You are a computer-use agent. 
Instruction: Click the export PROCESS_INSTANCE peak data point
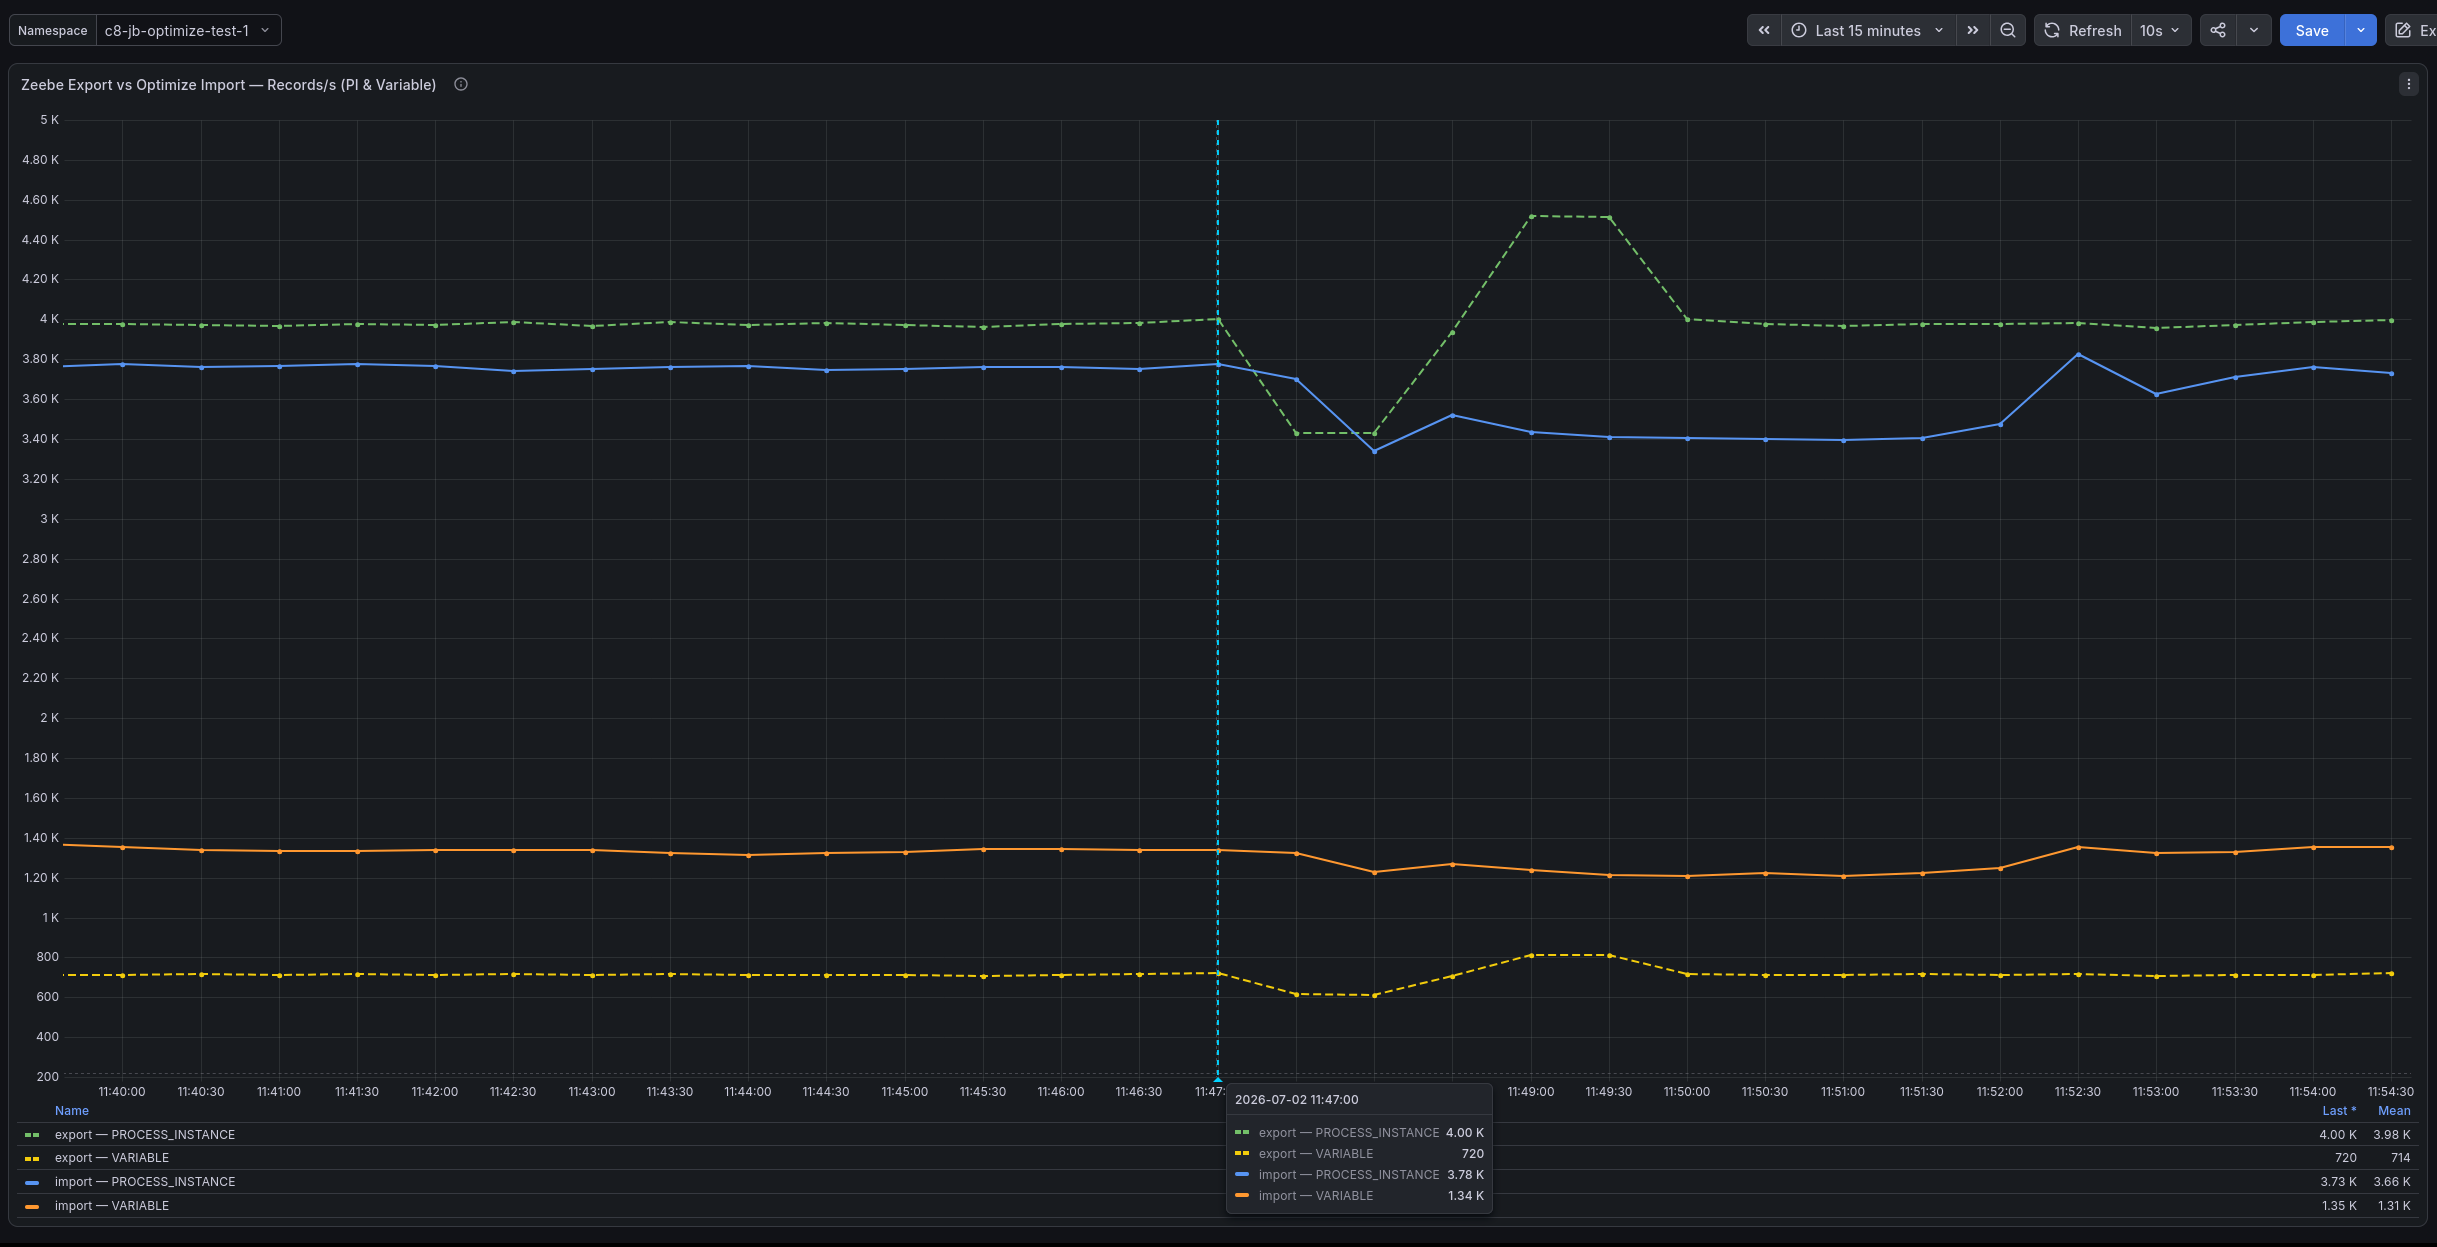(x=1531, y=216)
